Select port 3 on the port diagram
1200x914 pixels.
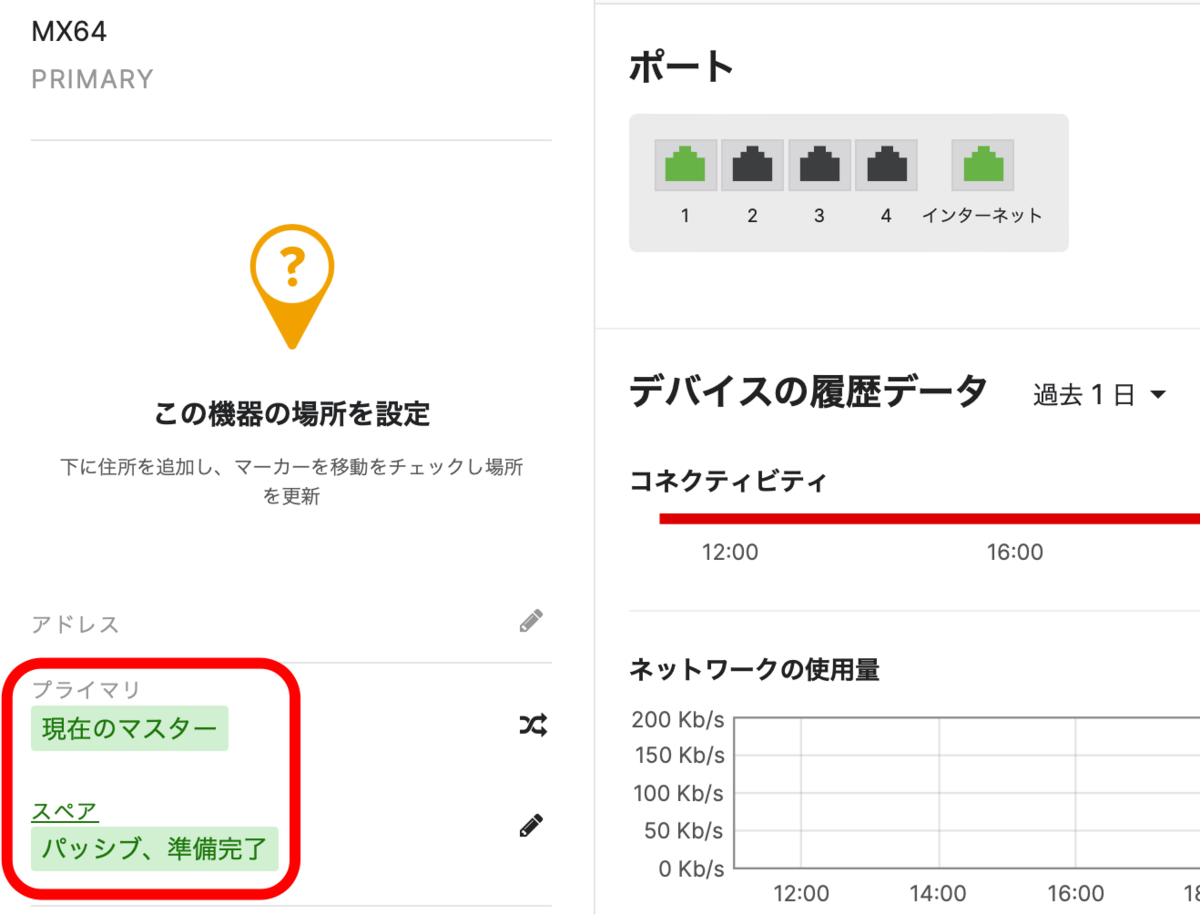[819, 164]
